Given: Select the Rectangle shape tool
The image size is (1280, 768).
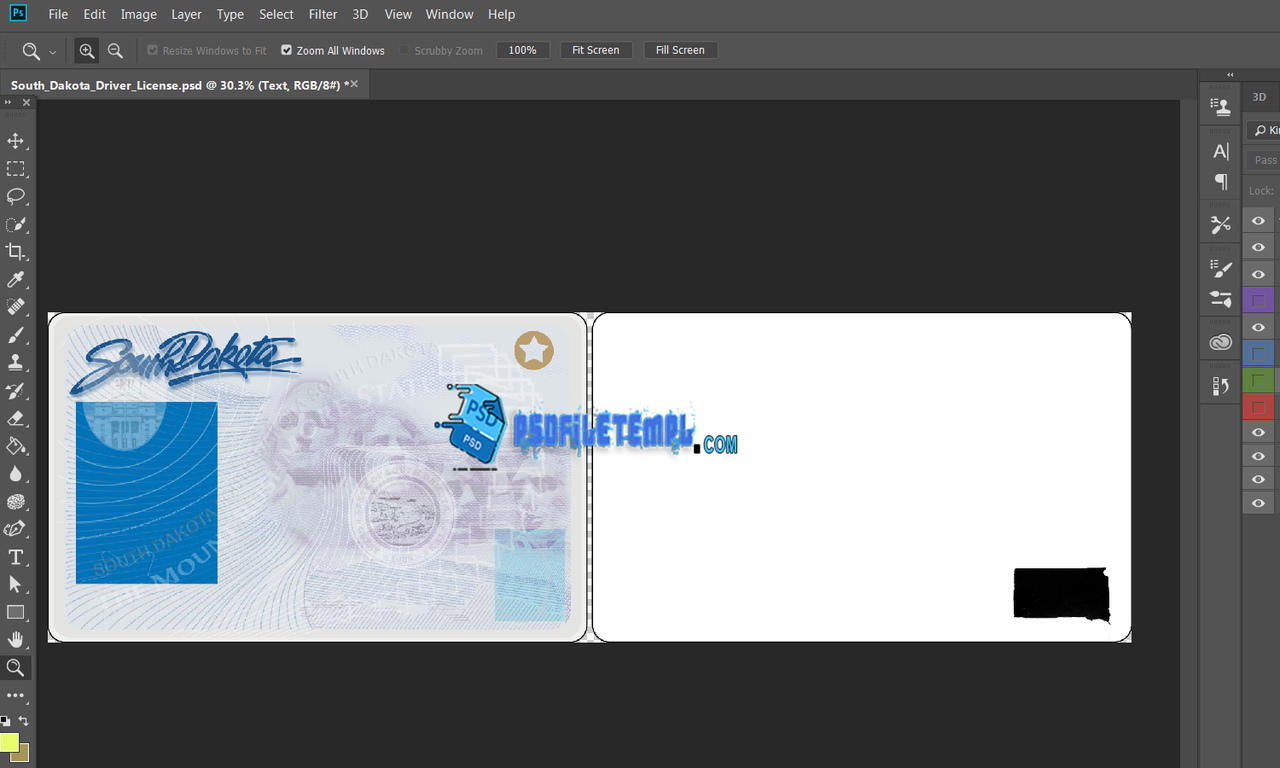Looking at the screenshot, I should click(x=16, y=612).
